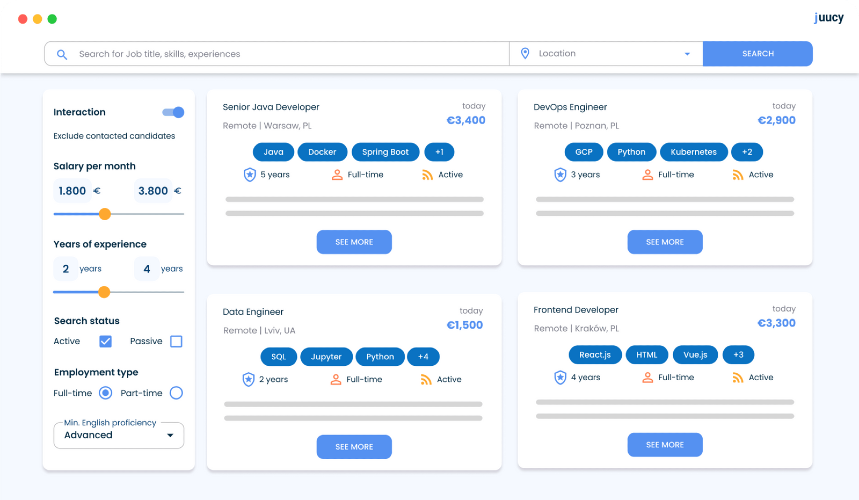The width and height of the screenshot is (859, 500).
Task: Show +3 more skills on Frontend card
Action: coord(738,355)
